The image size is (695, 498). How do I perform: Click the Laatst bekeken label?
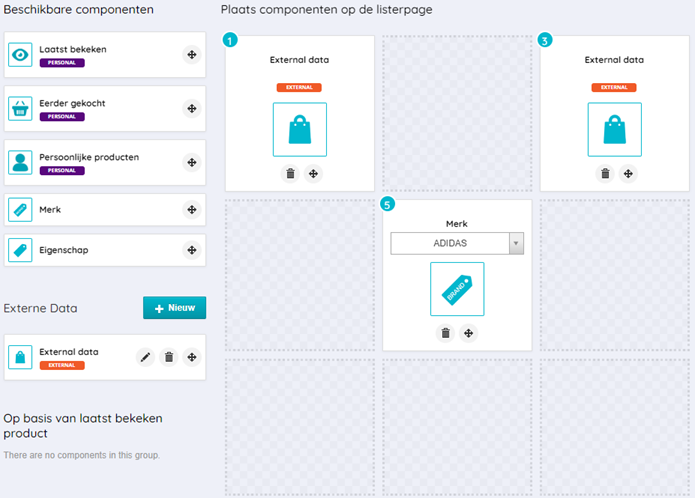click(x=73, y=49)
